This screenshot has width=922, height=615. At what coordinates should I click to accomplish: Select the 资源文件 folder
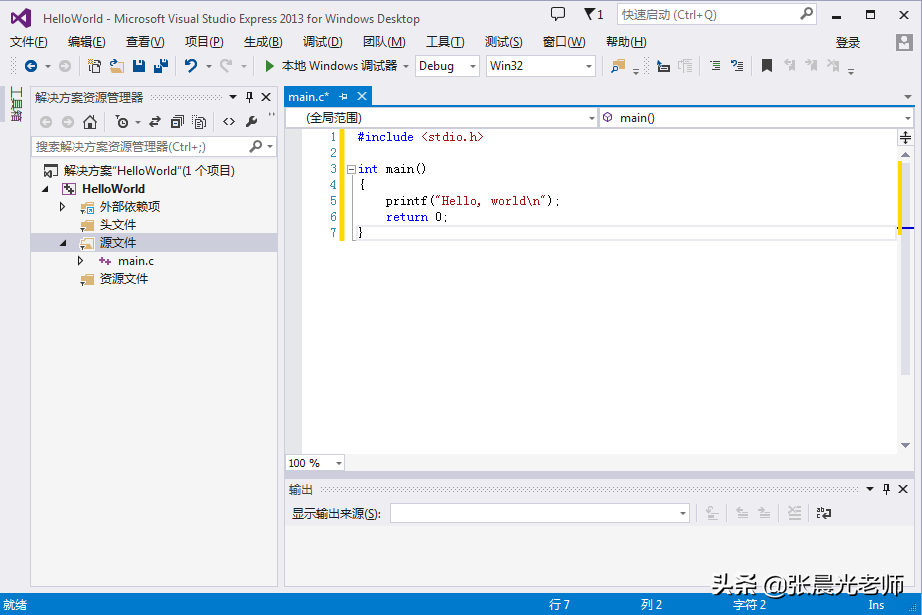(123, 279)
